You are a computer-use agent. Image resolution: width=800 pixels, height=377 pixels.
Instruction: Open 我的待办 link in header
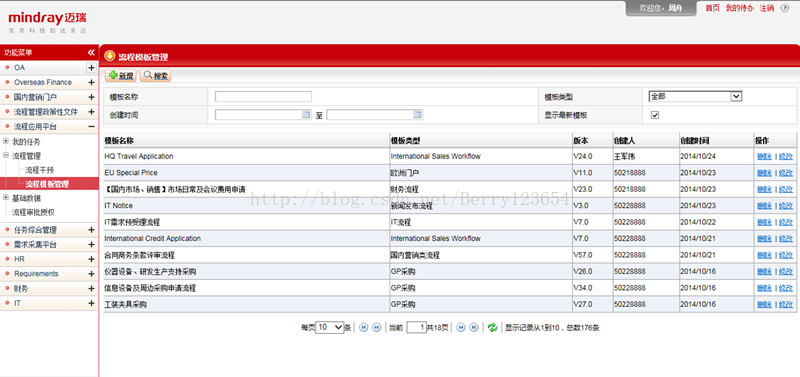click(739, 8)
